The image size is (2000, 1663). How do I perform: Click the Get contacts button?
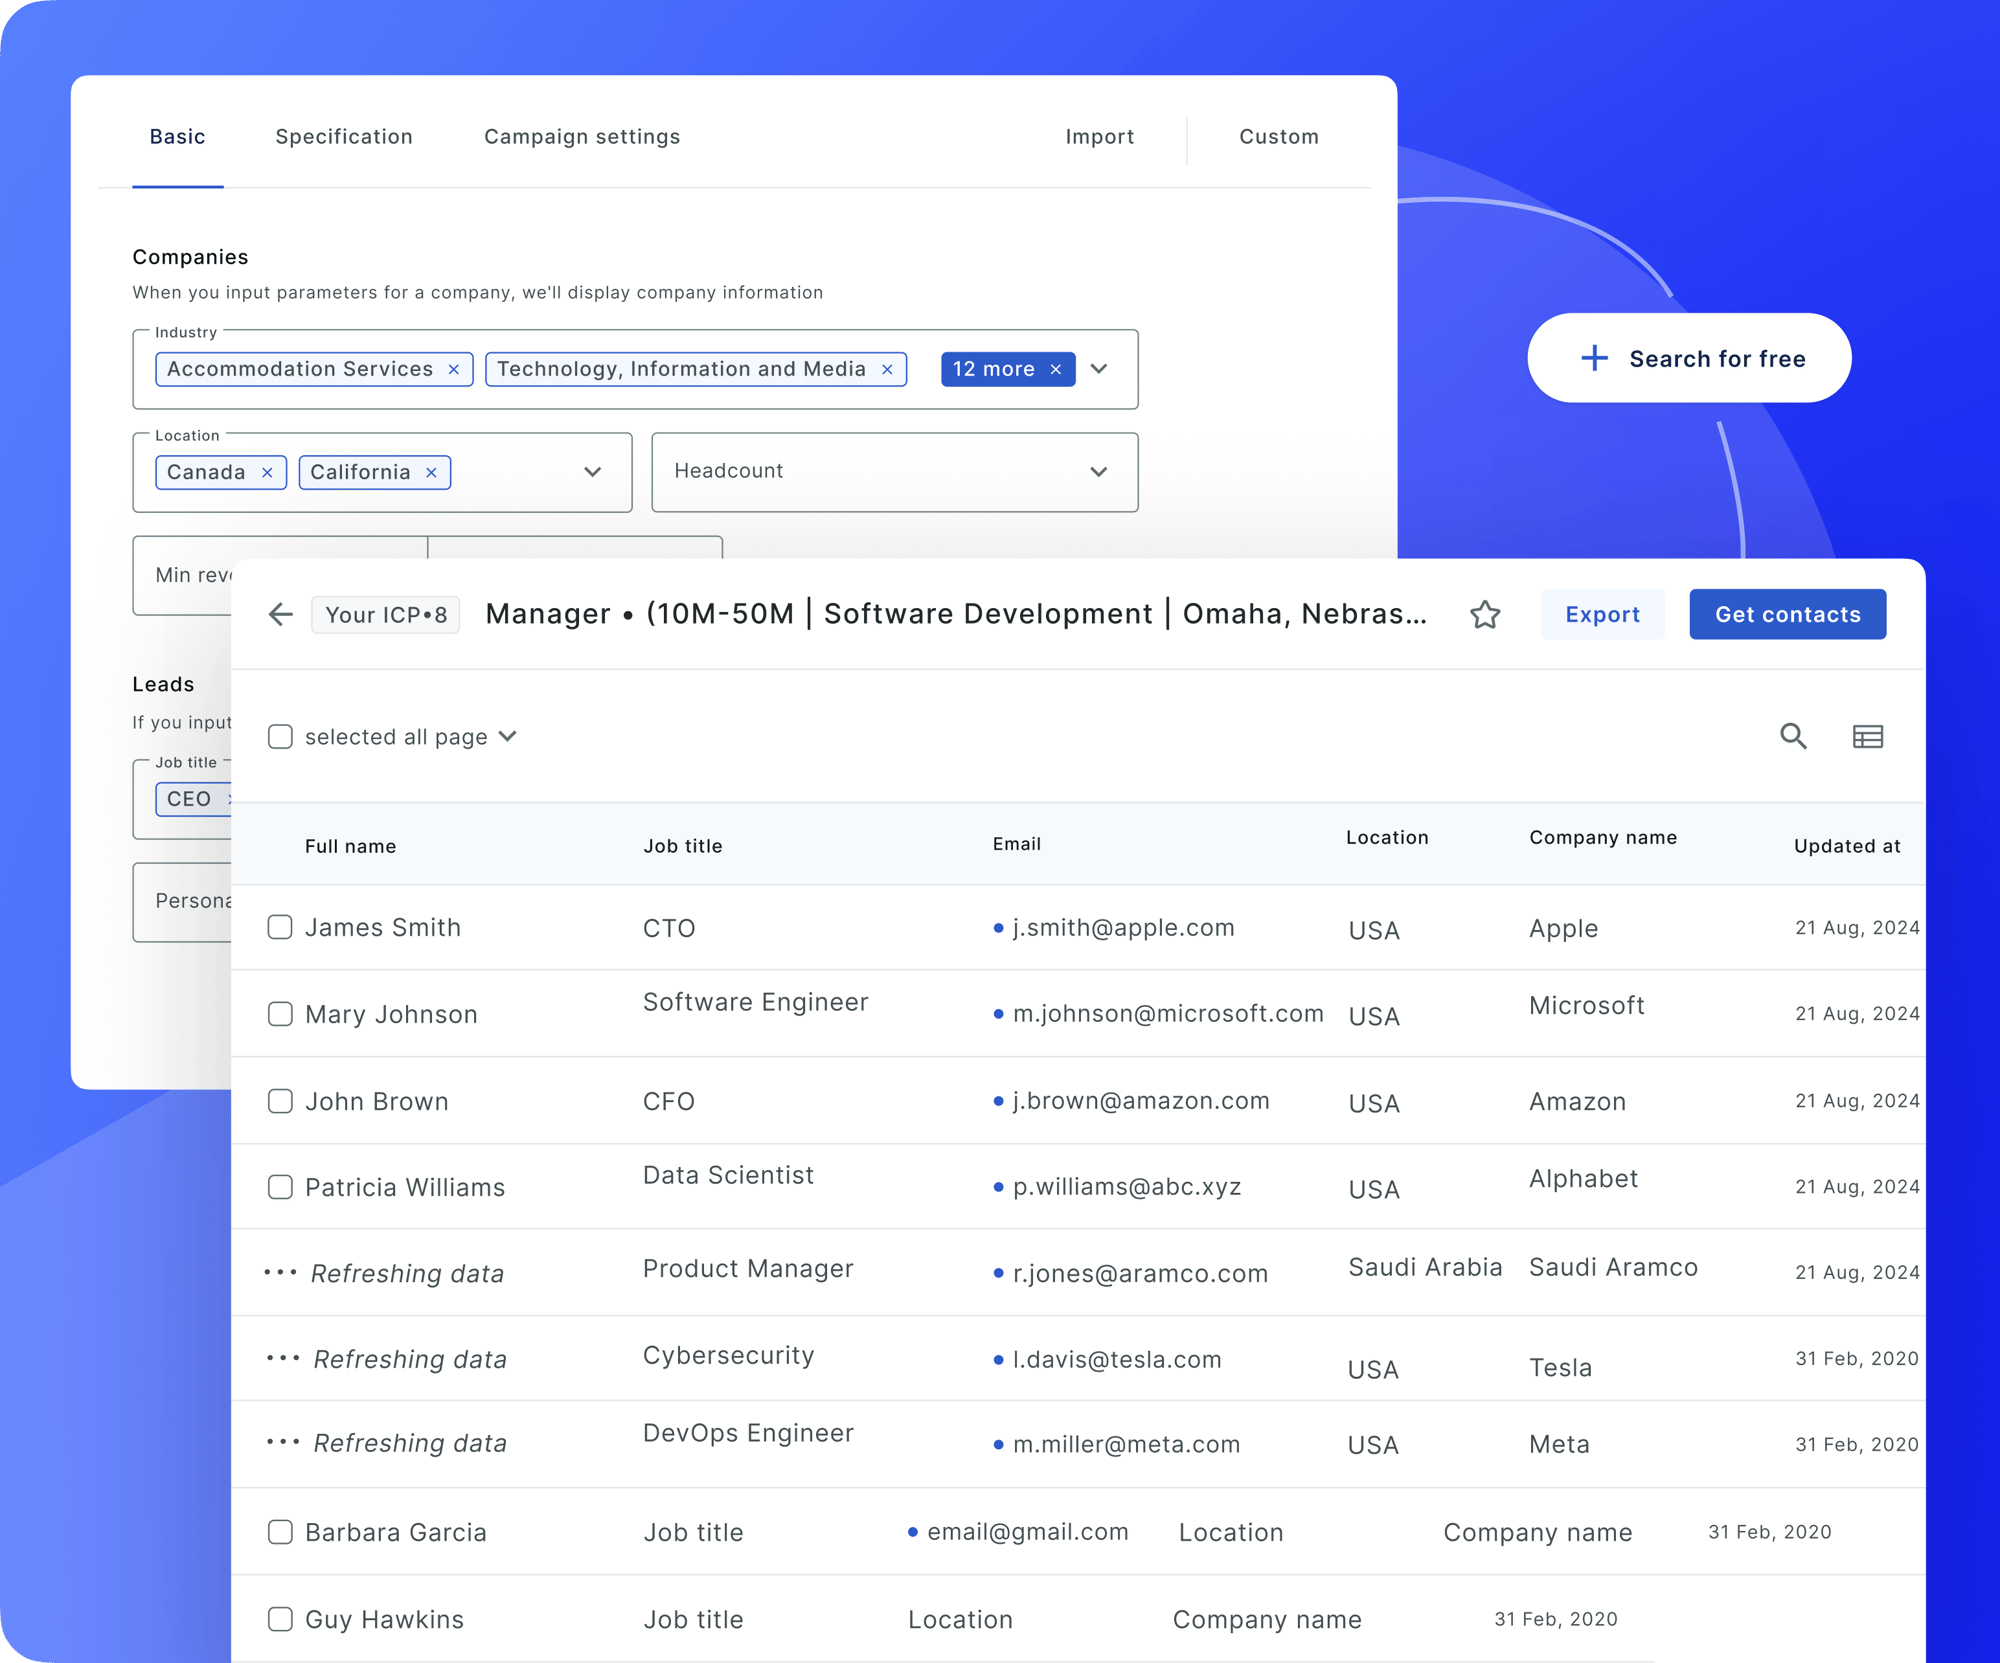click(1787, 614)
